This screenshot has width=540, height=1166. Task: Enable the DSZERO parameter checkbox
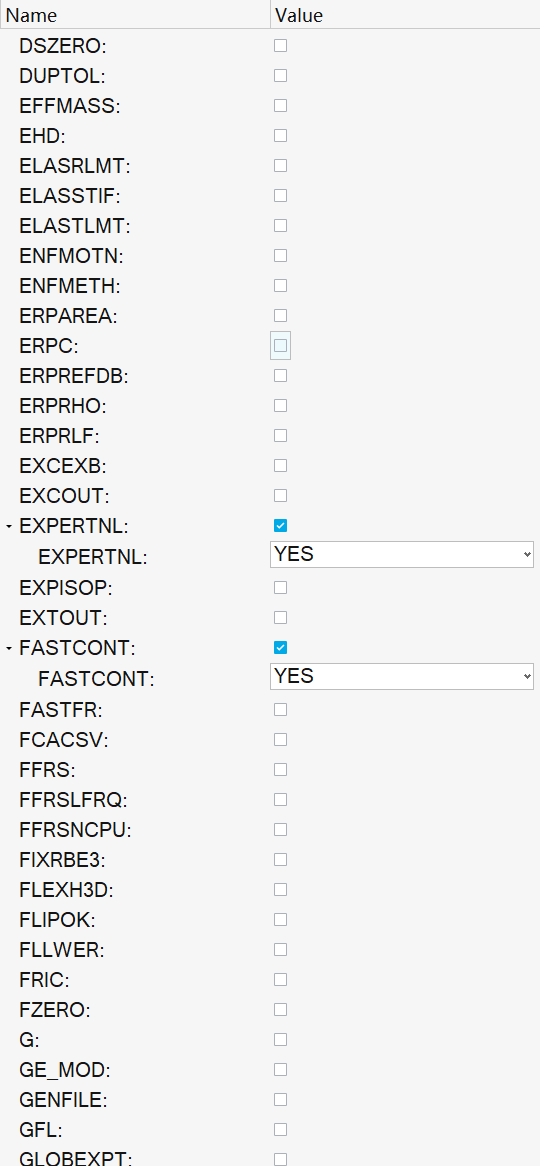coord(280,46)
